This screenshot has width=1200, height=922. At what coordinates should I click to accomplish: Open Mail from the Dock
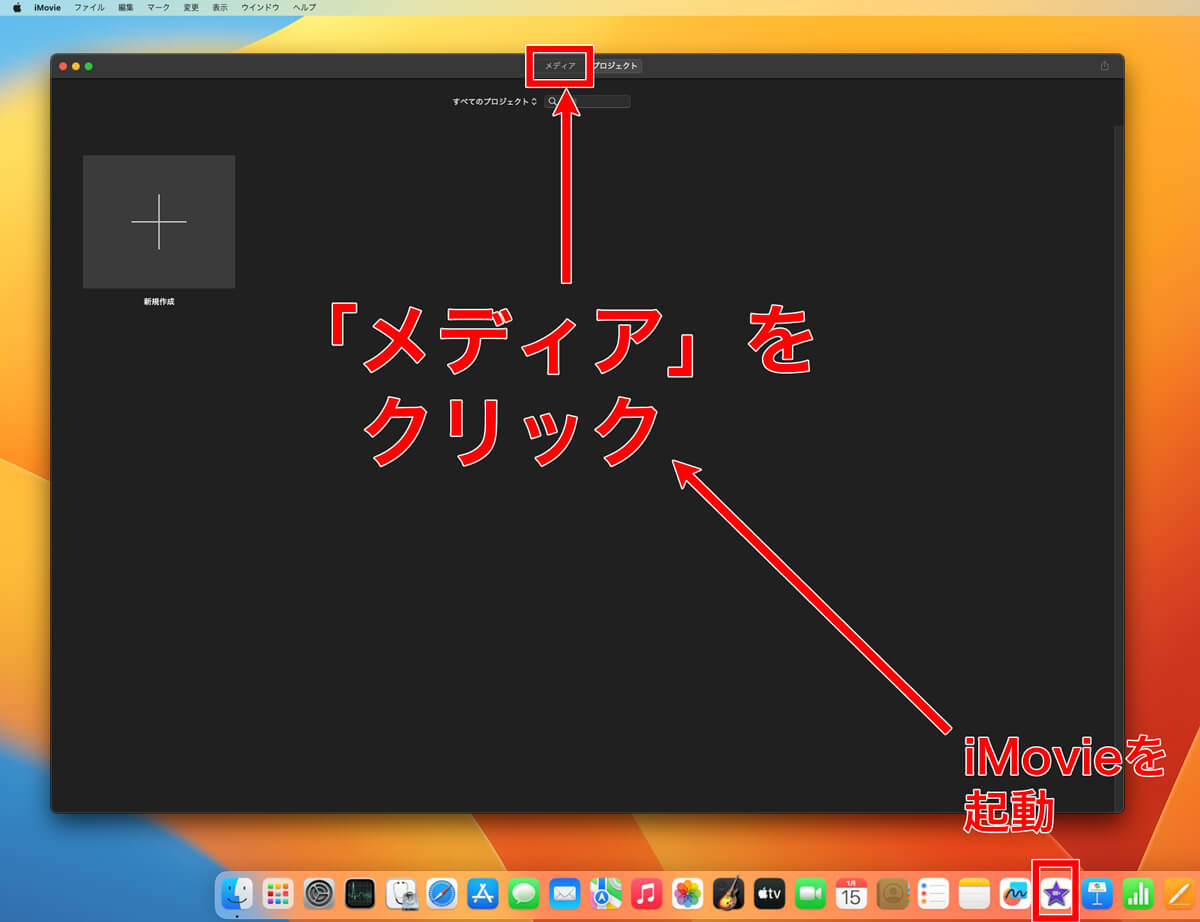point(565,892)
